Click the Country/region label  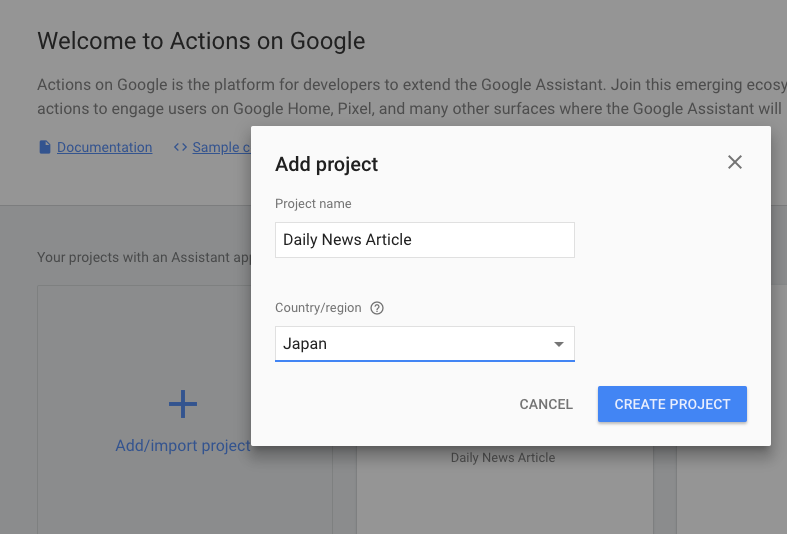(x=318, y=308)
